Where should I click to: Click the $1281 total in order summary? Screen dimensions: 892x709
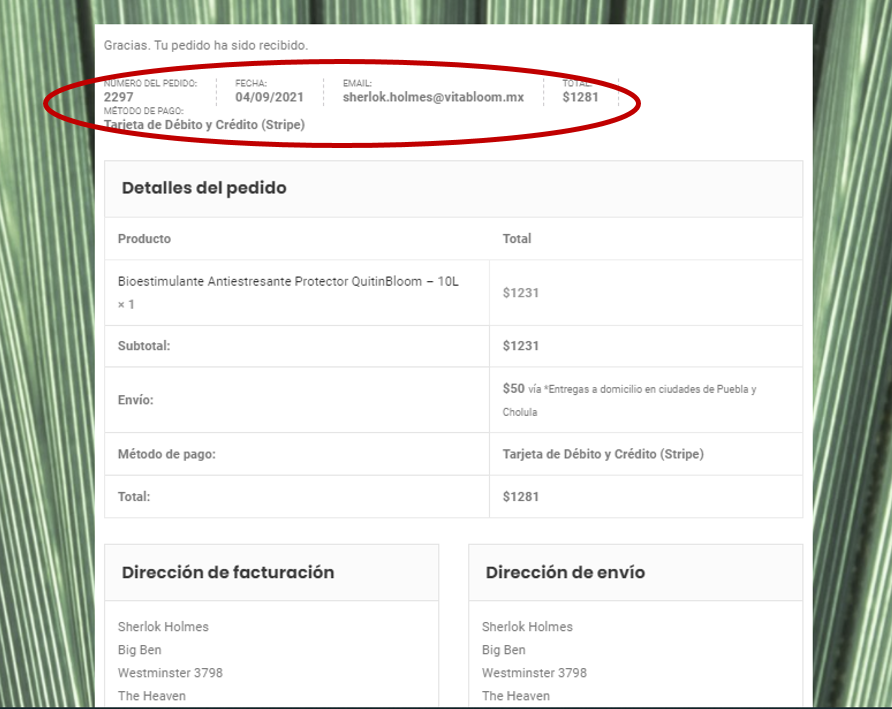click(580, 97)
